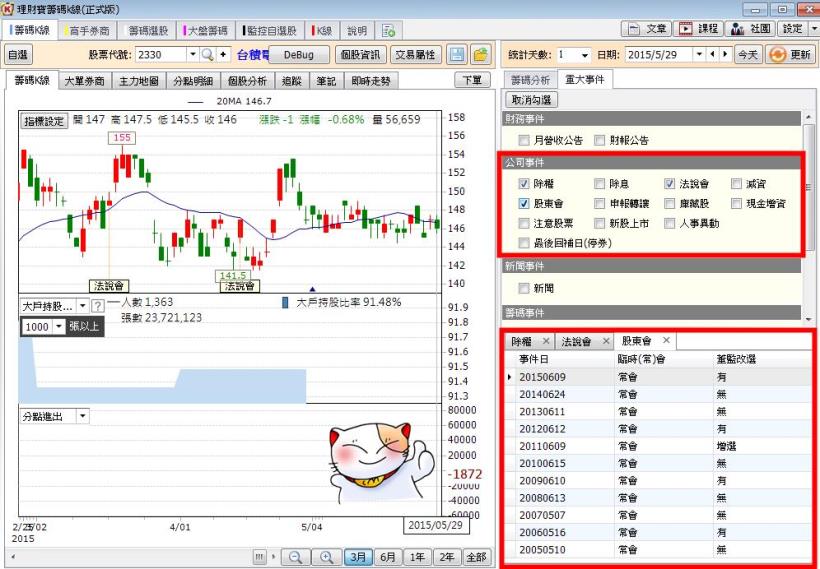820x569 pixels.
Task: Close the 股東會 result tab
Action: click(666, 340)
